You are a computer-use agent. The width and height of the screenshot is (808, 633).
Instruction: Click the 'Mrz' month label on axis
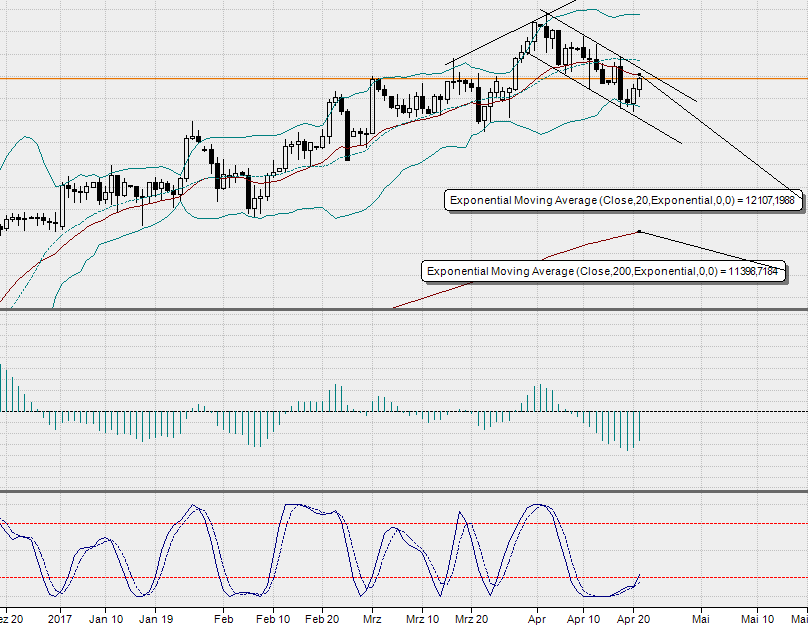(x=372, y=619)
